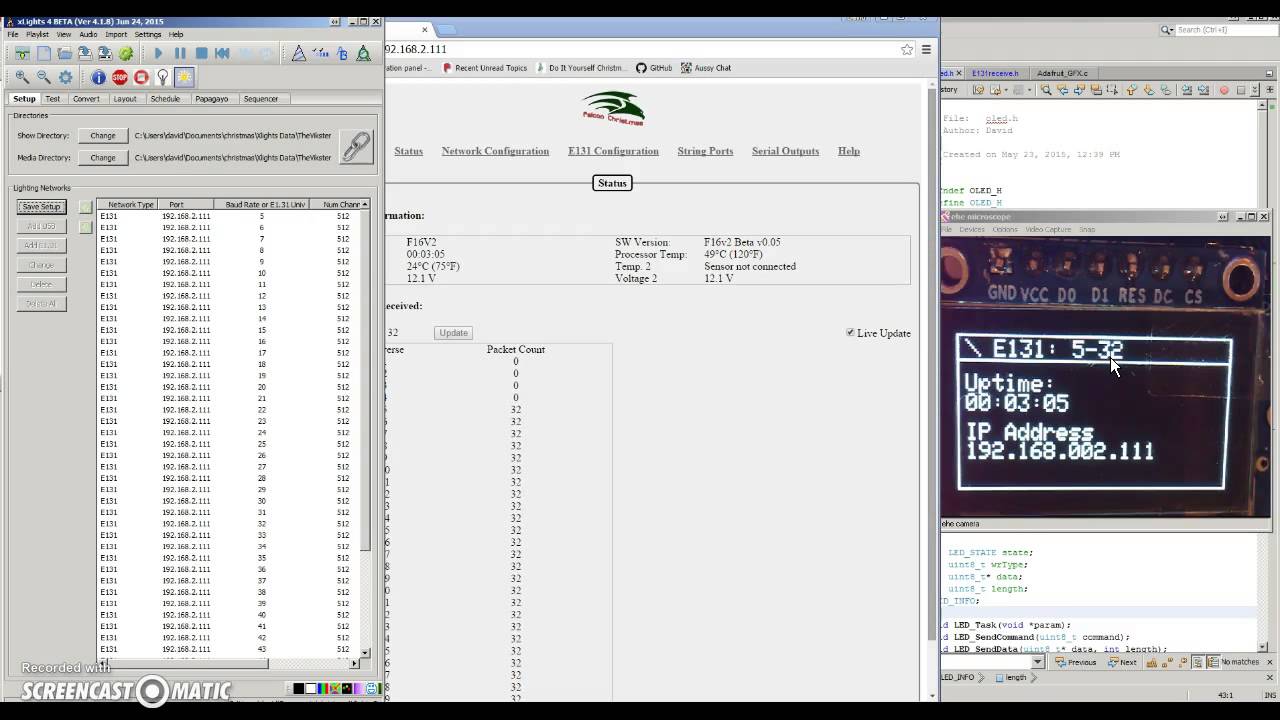
Task: Click the Update button on Falcon status page
Action: point(453,333)
